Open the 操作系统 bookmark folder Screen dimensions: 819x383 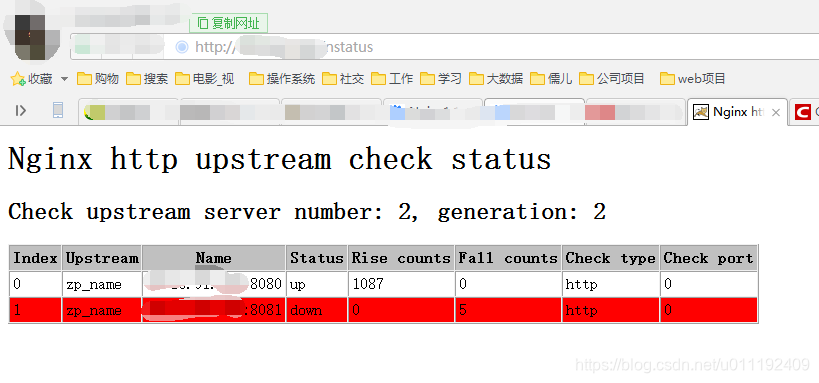(x=282, y=79)
